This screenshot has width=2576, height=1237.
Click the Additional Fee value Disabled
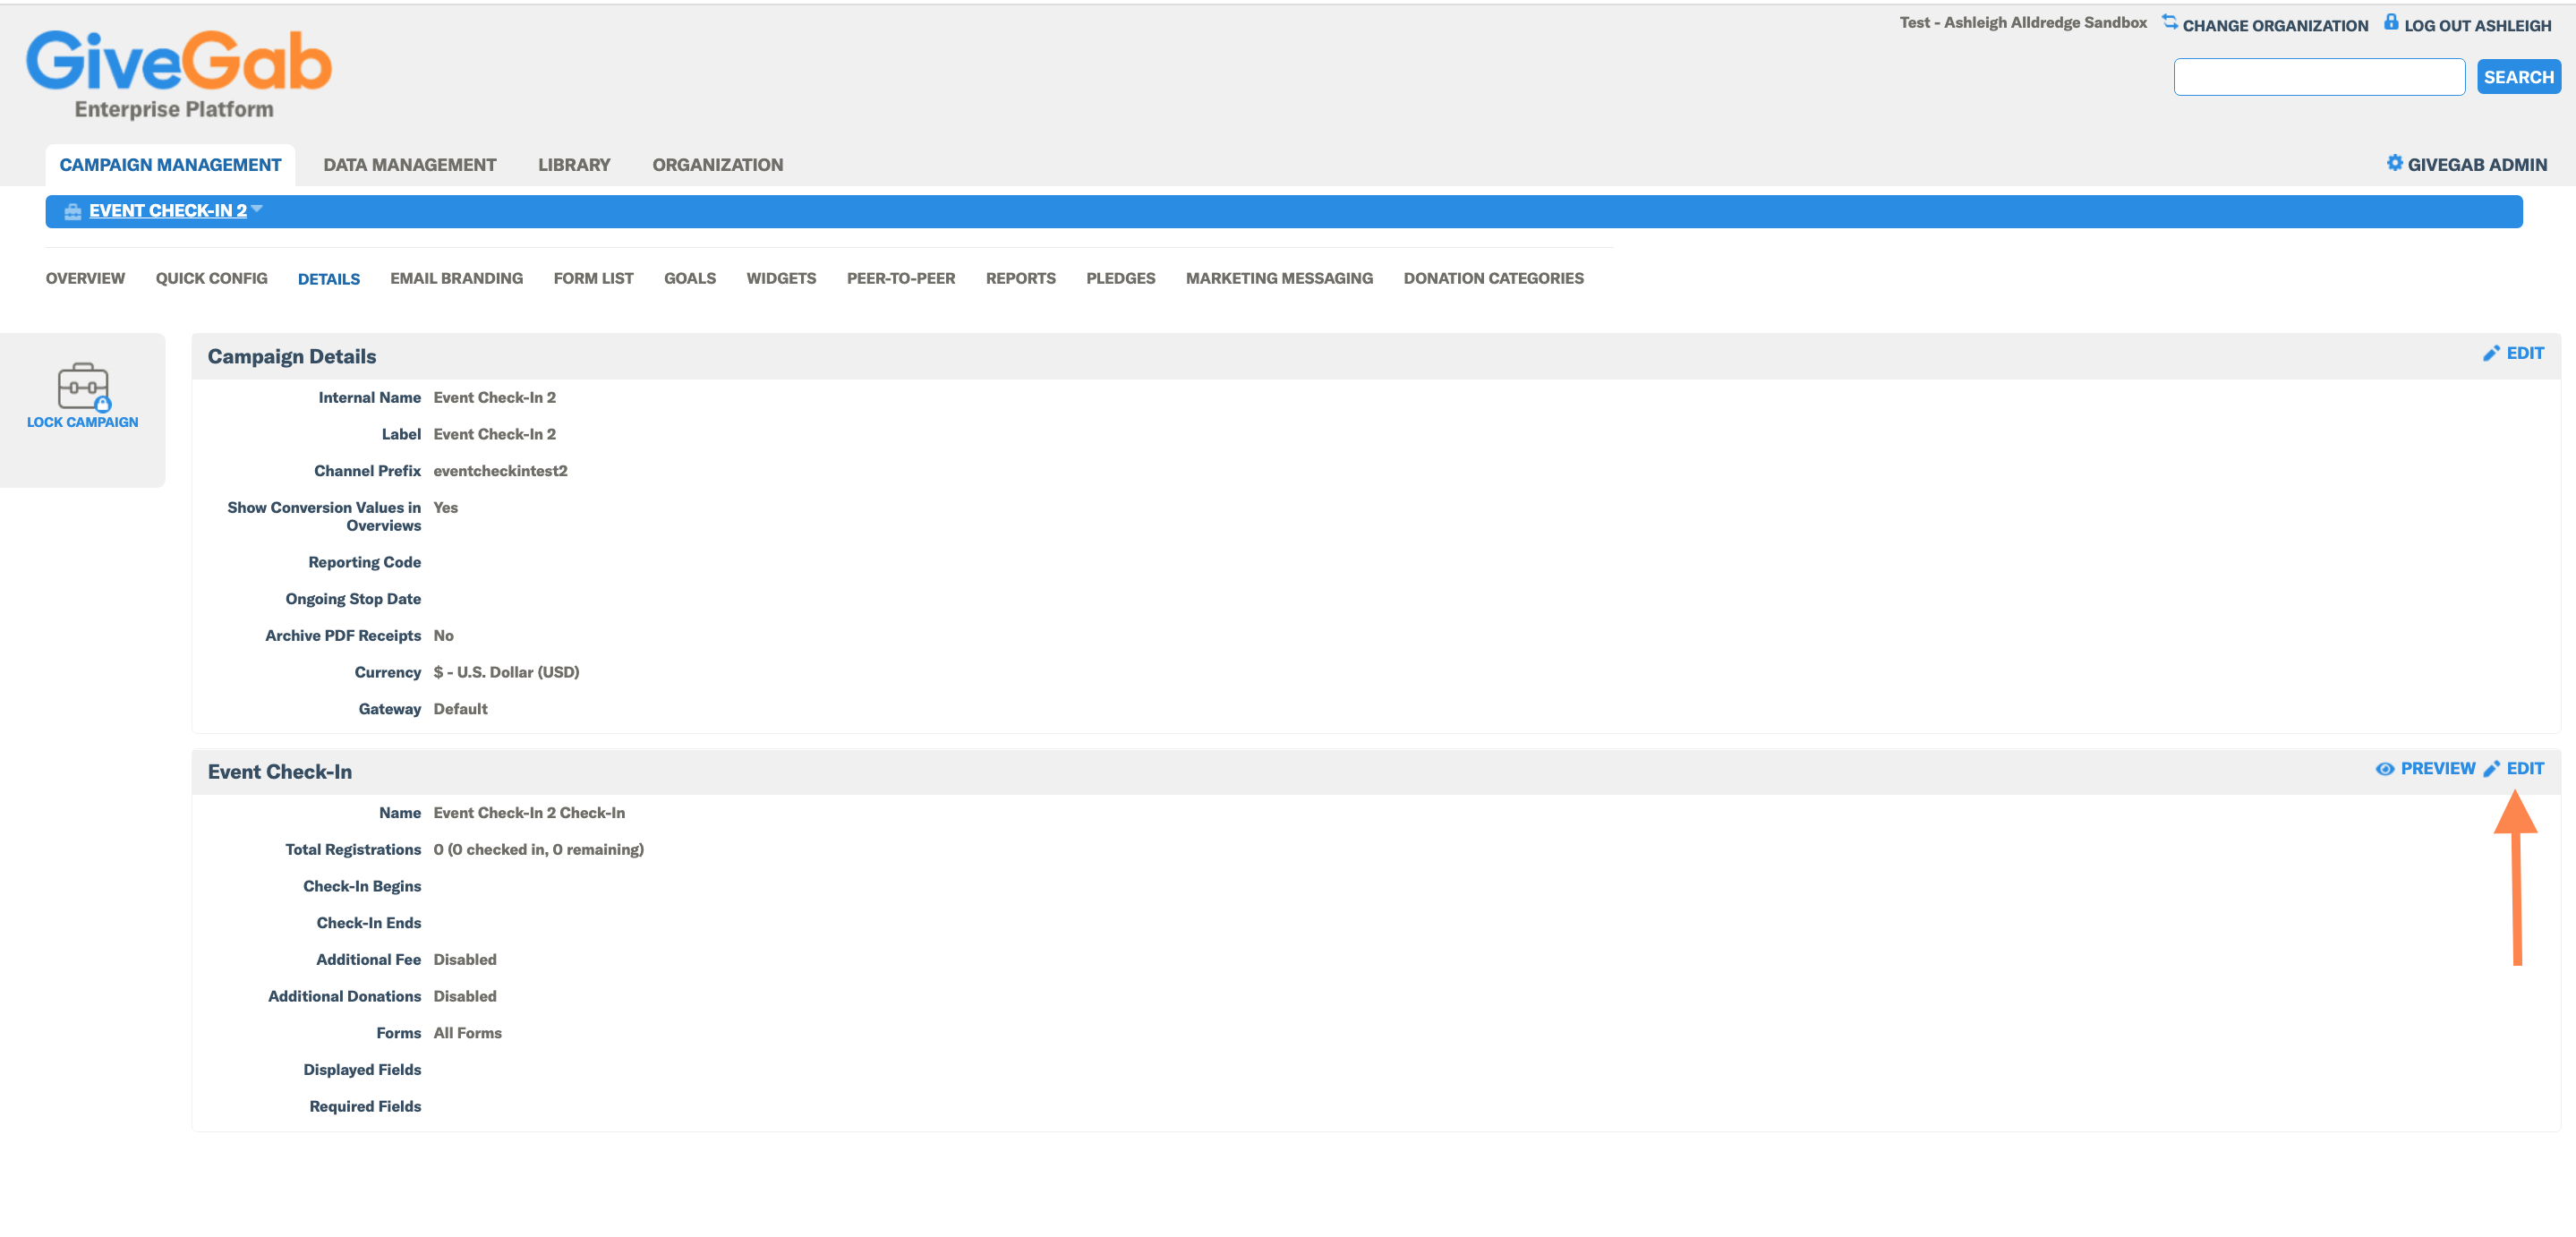pyautogui.click(x=465, y=960)
